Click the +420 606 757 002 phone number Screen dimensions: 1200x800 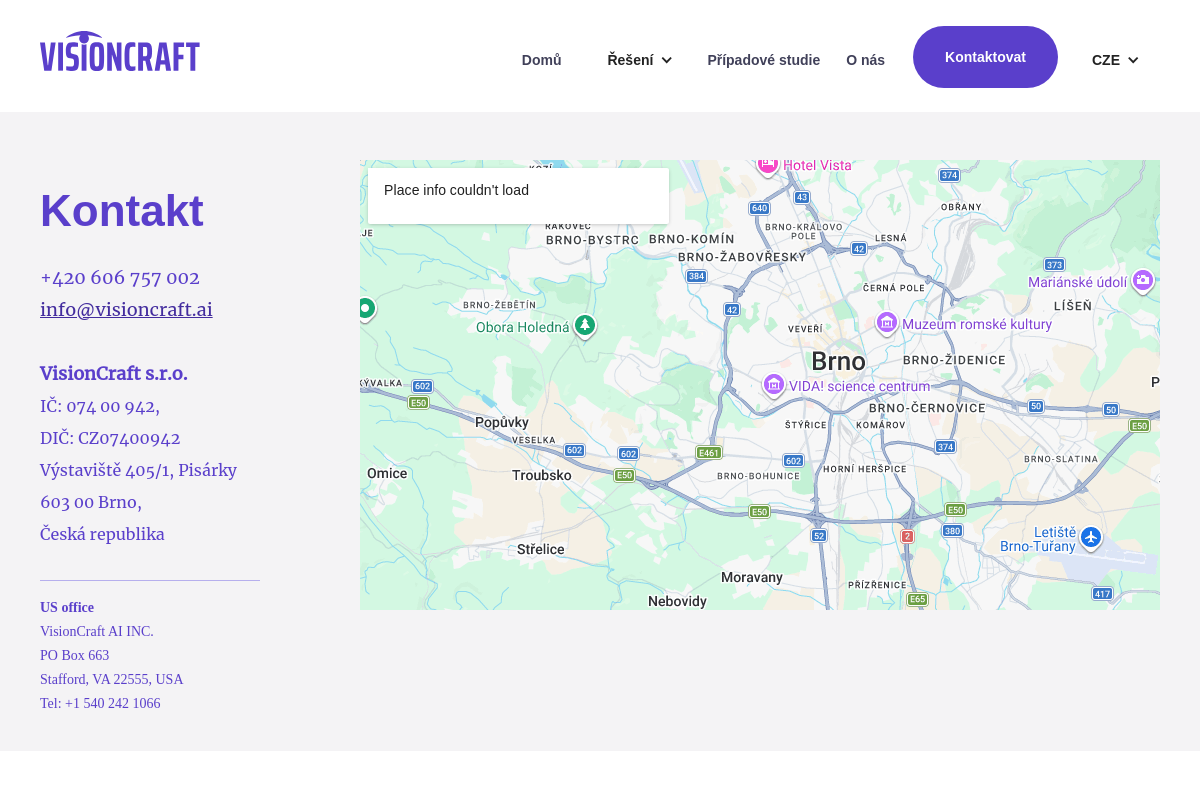pyautogui.click(x=120, y=277)
